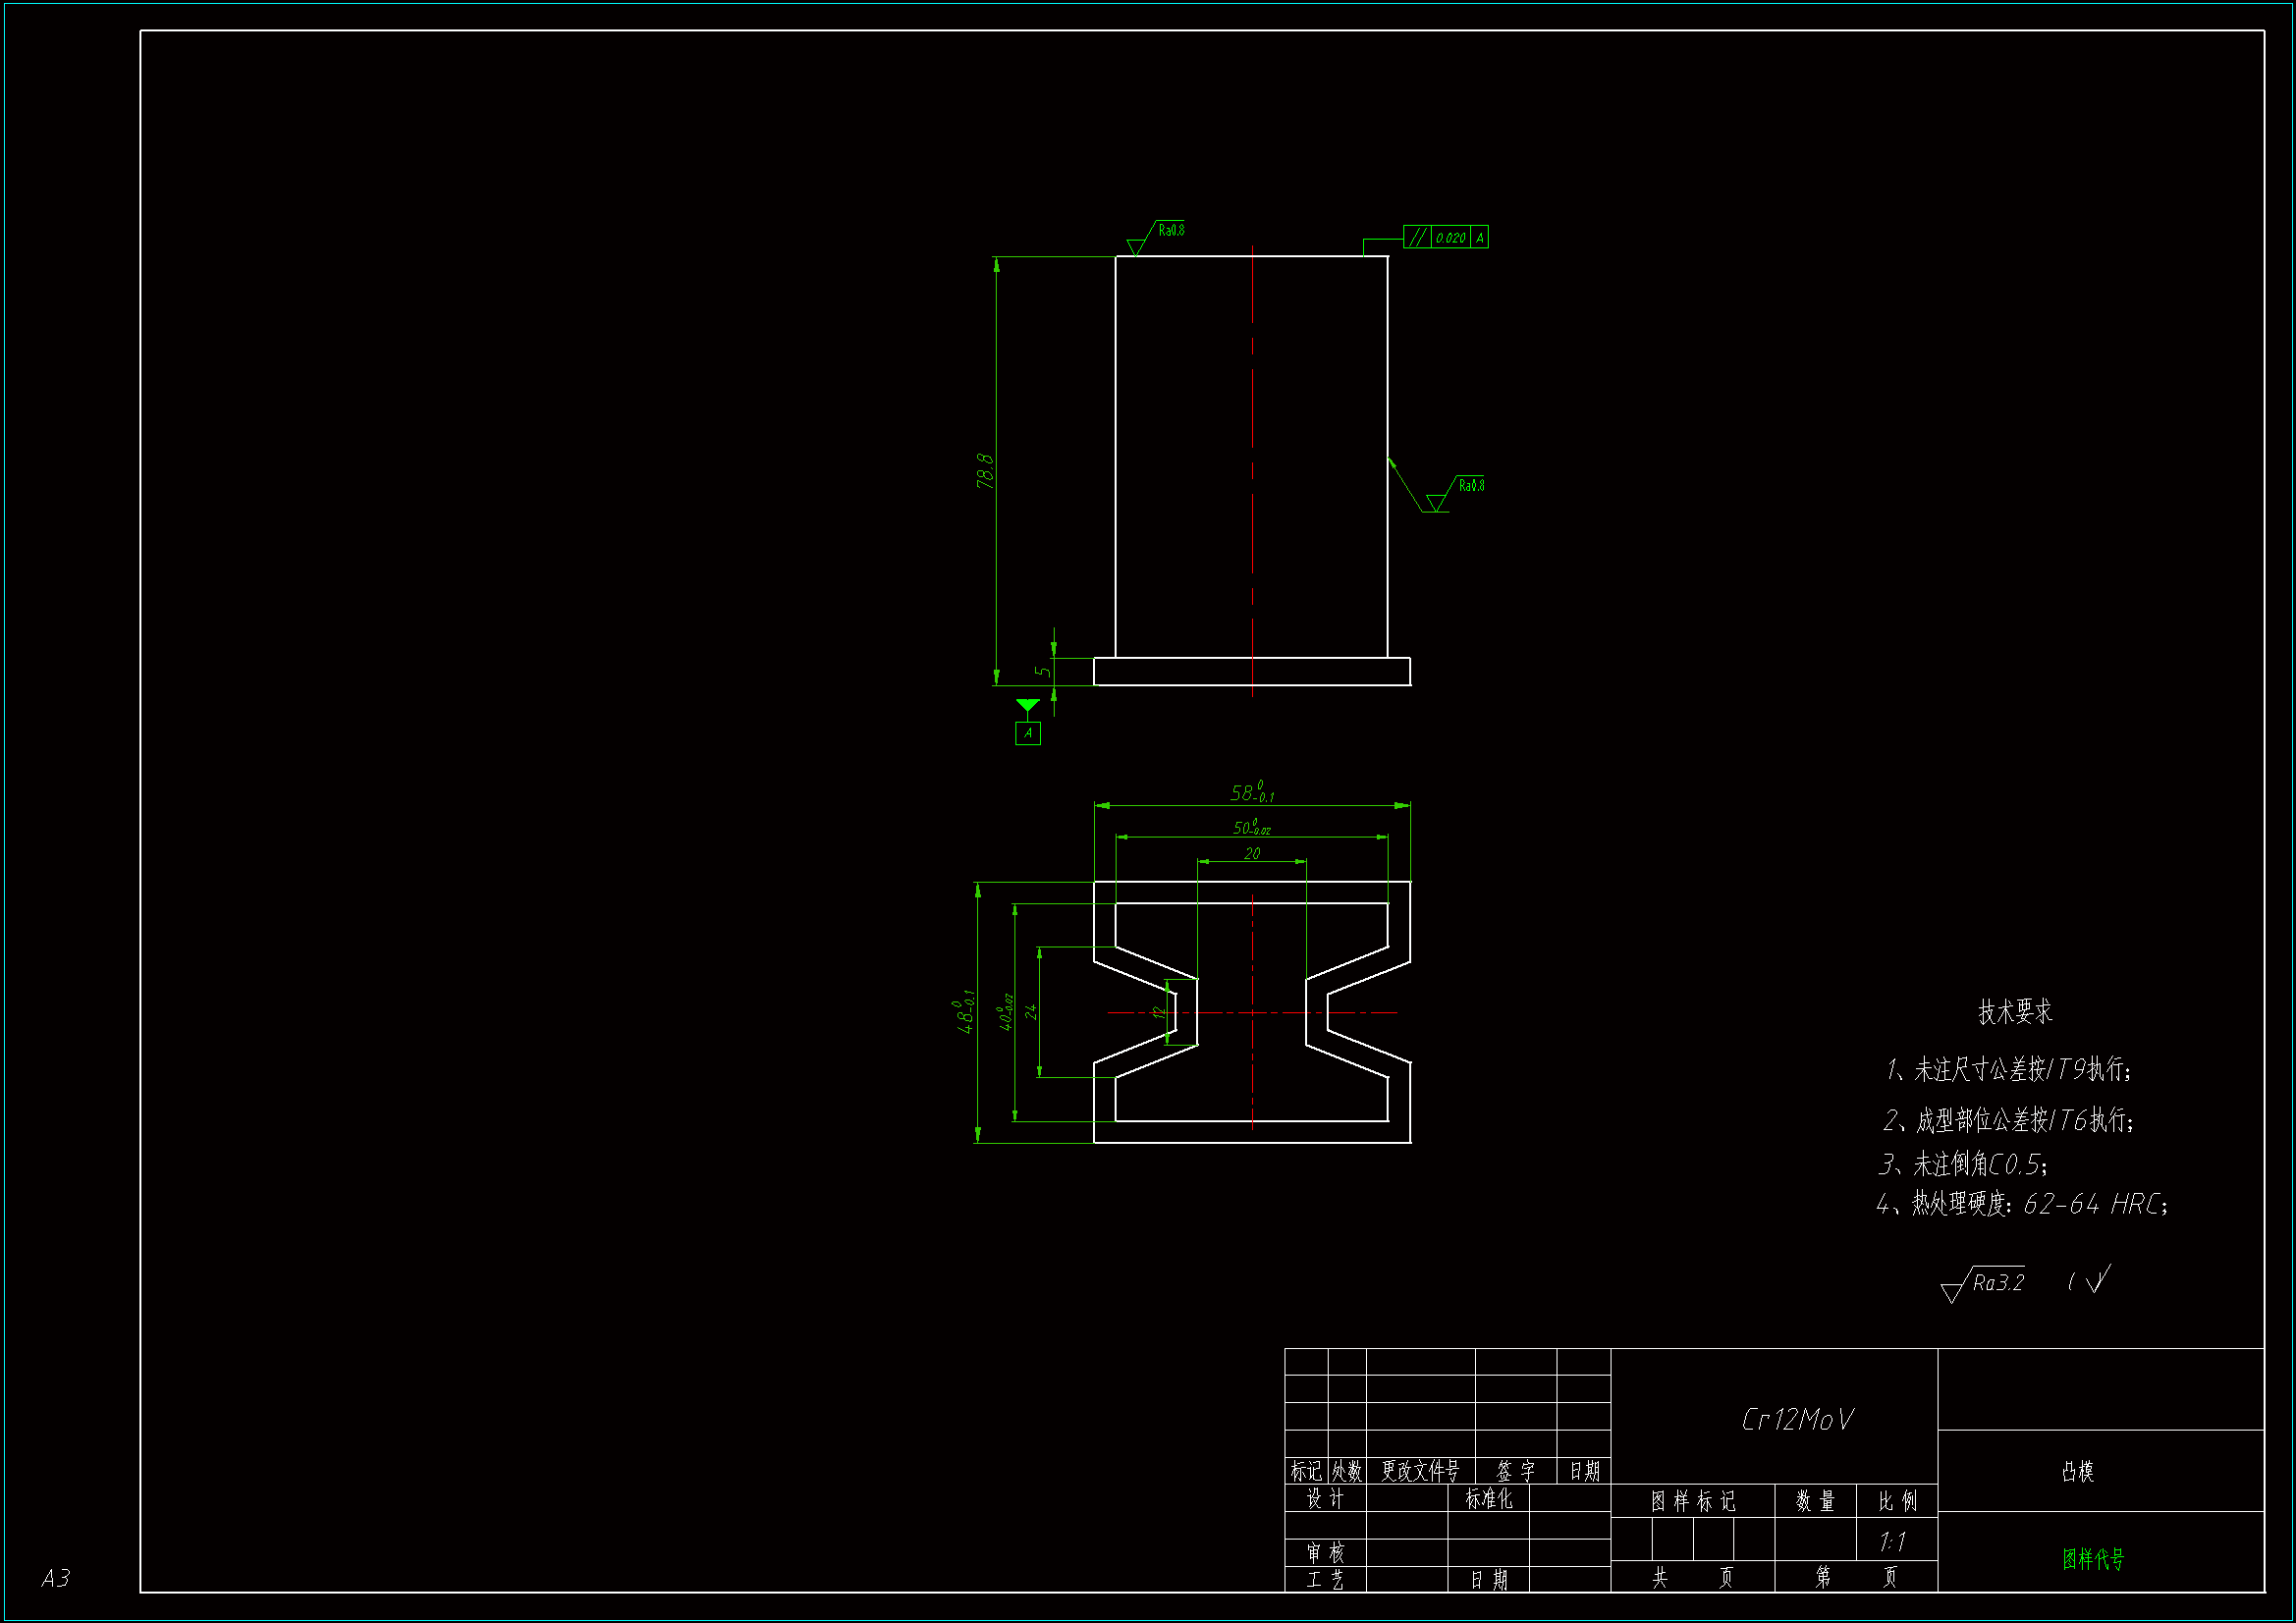2296x1623 pixels.
Task: Click the datum A triangle symbol
Action: click(1027, 705)
